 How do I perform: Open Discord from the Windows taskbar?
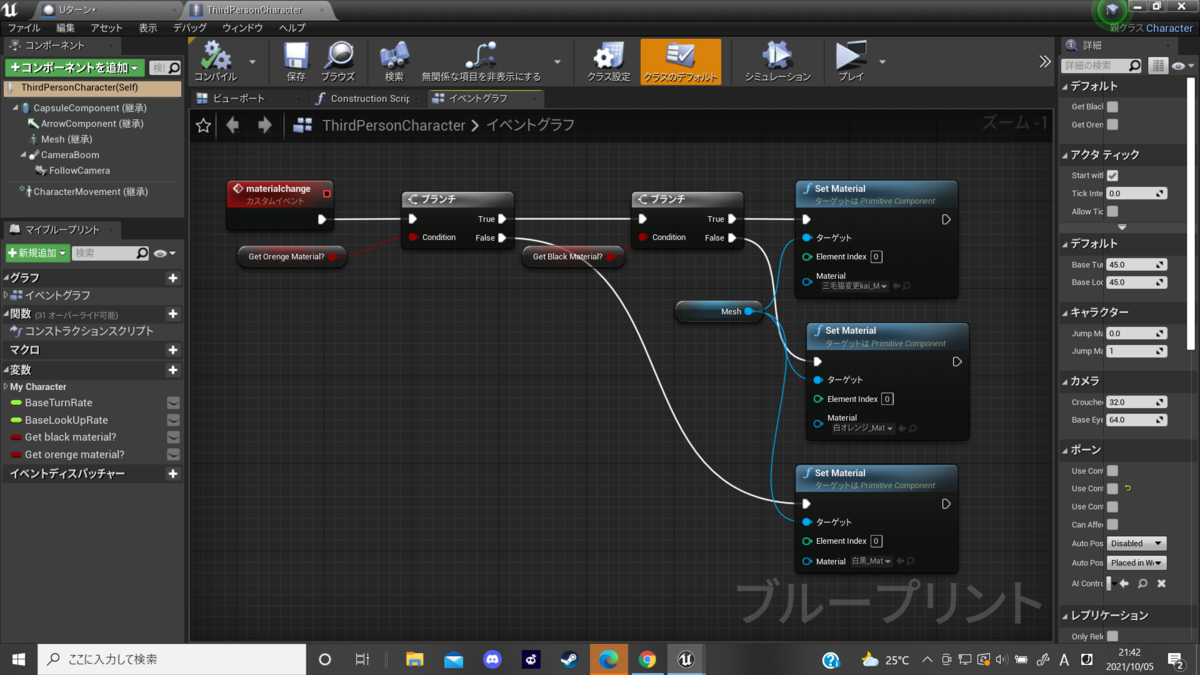coord(492,659)
